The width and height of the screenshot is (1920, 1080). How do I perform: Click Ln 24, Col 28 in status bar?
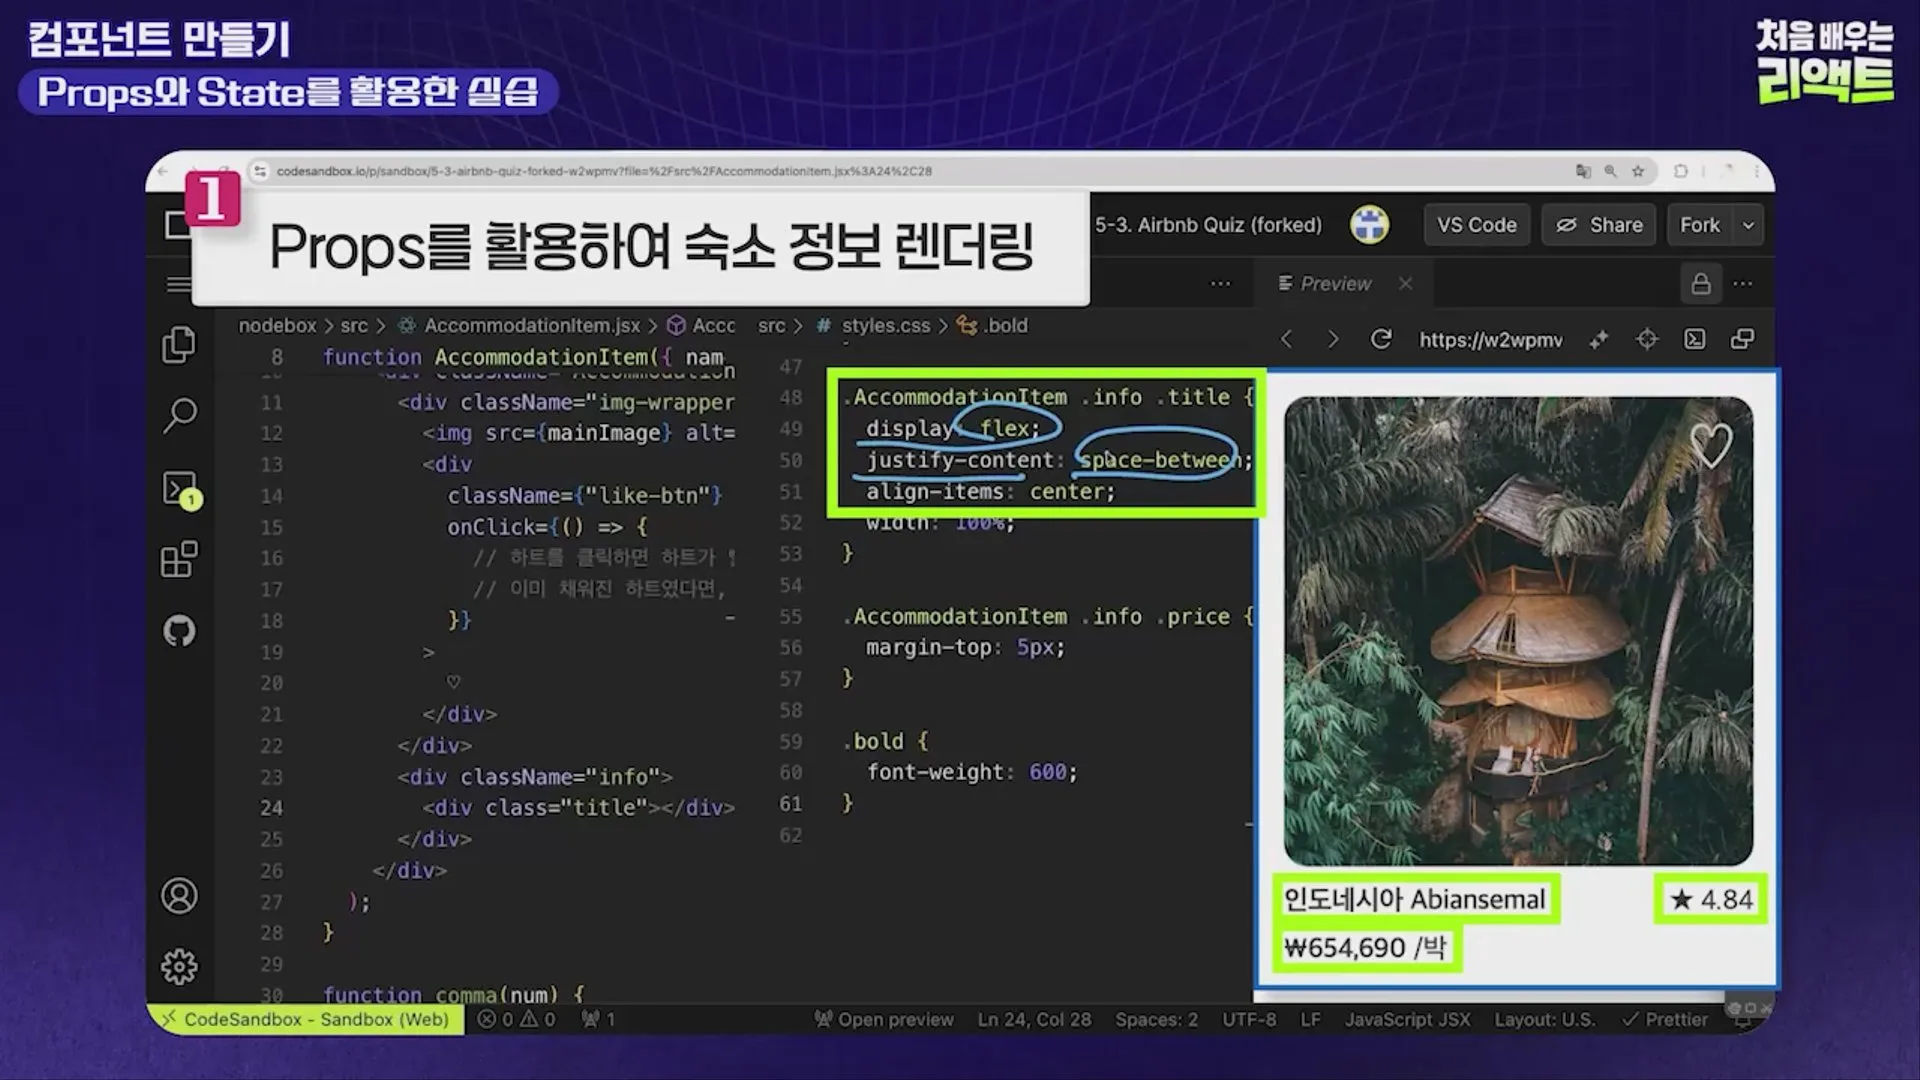(1034, 1019)
